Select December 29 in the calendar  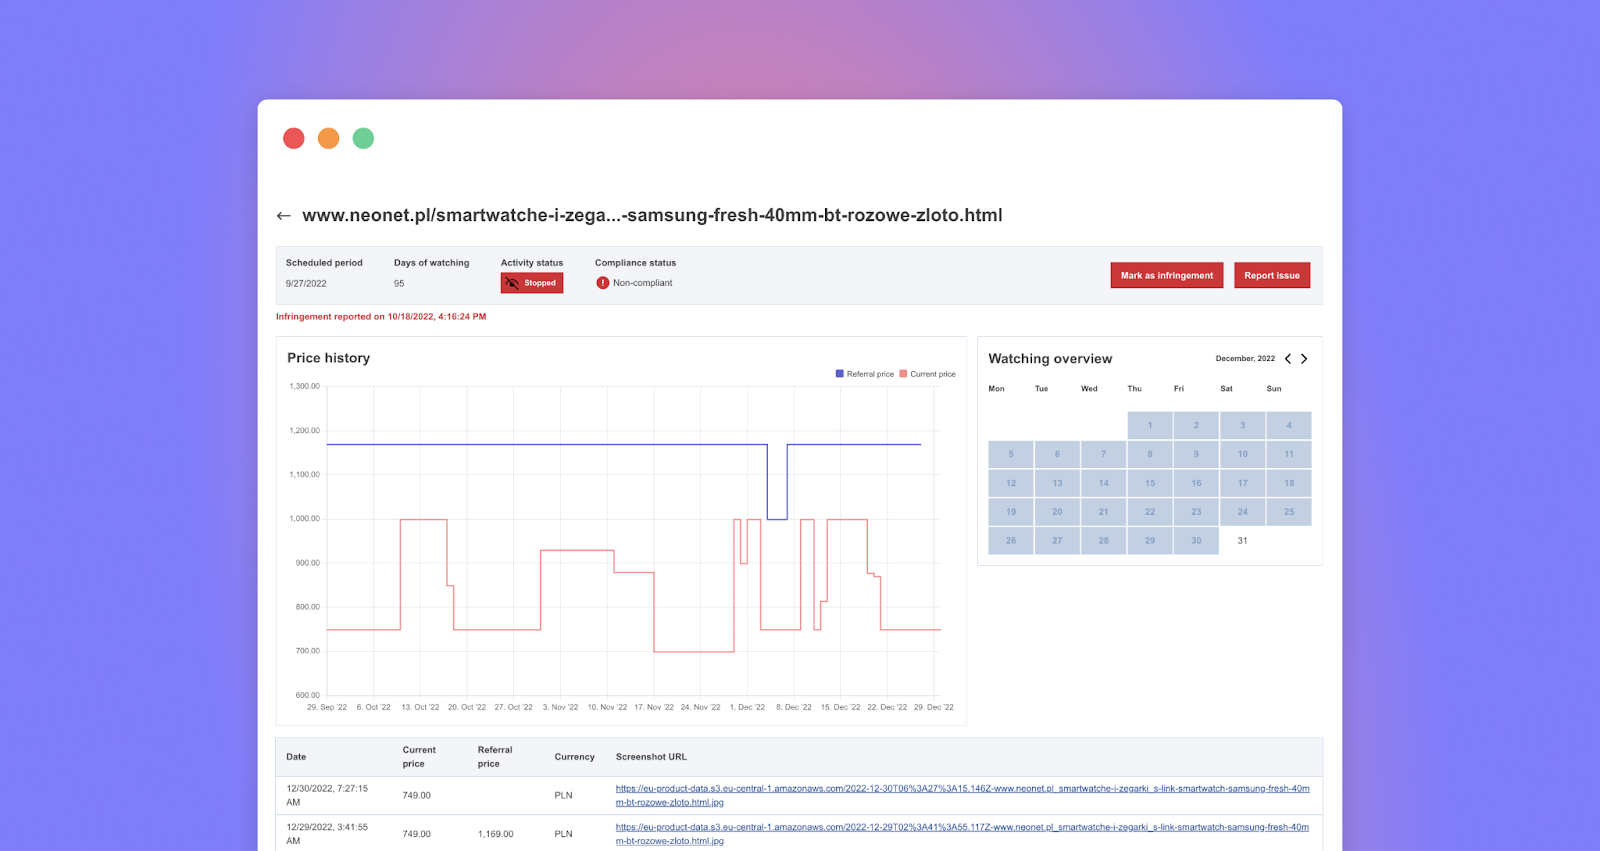point(1150,541)
